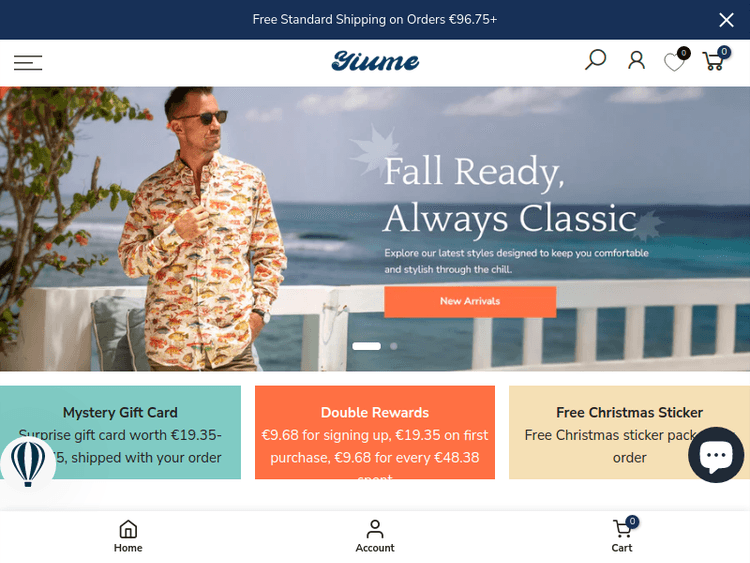
Task: Open the Double Rewards promo card
Action: [x=375, y=432]
